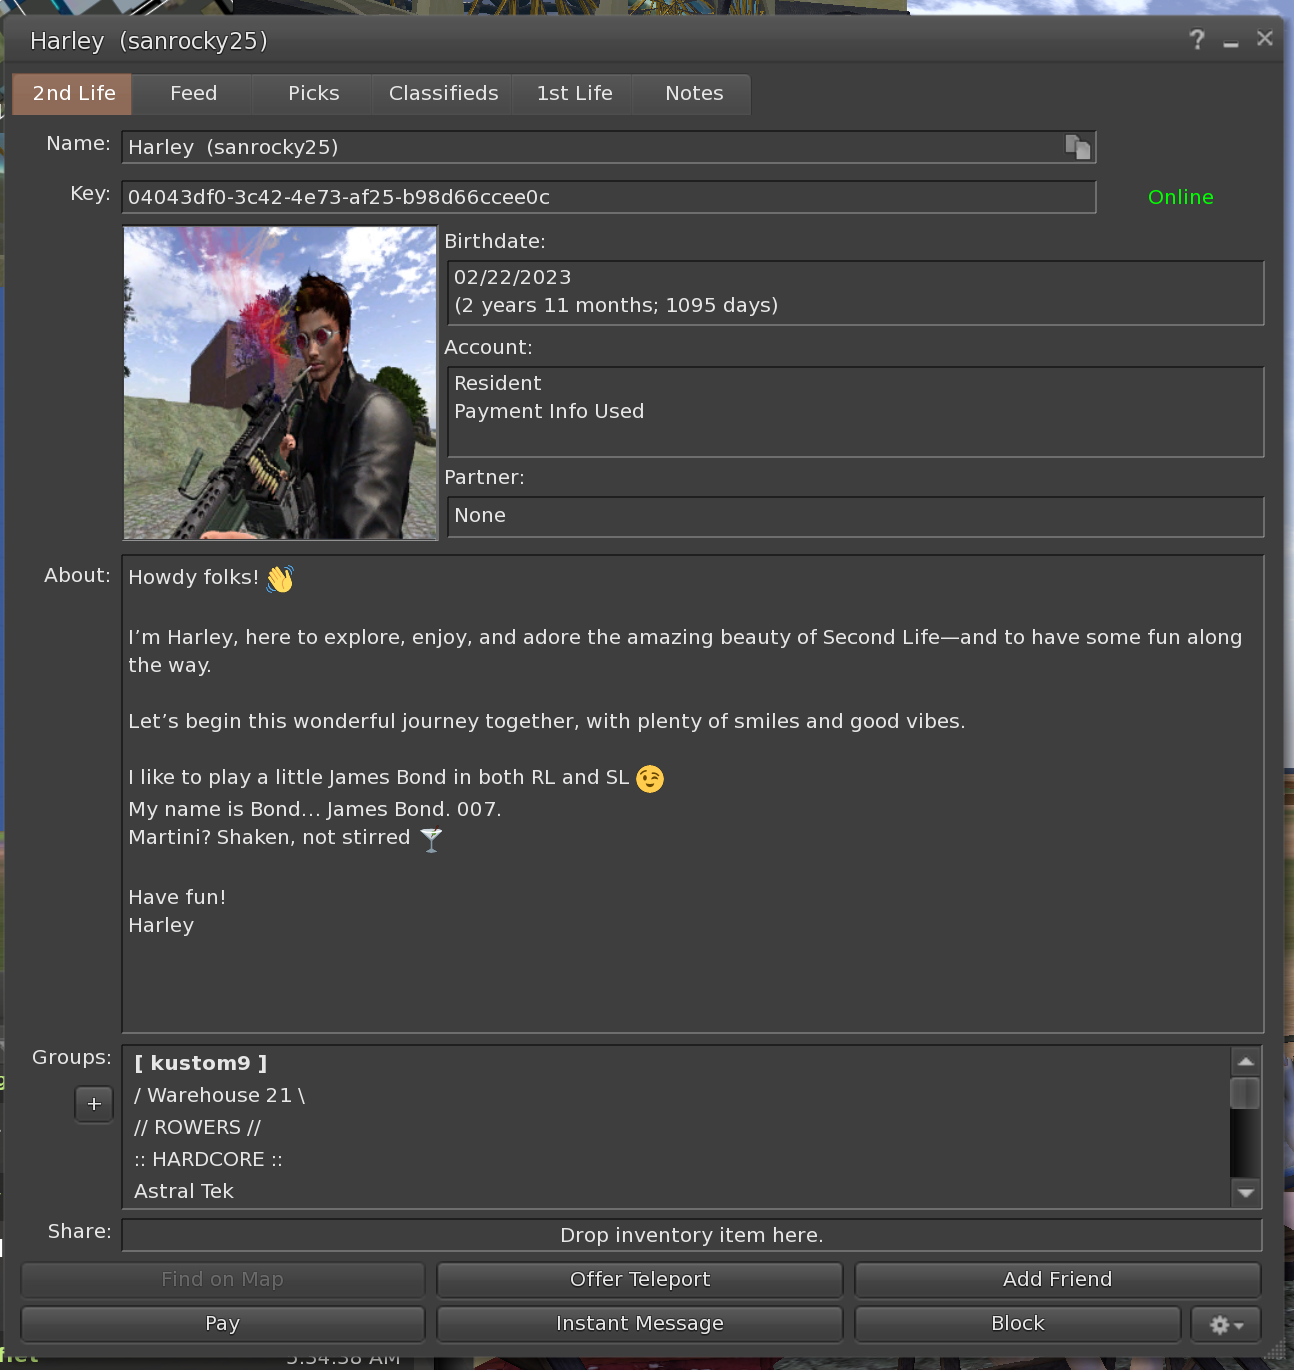Offer a teleport to Harley
1294x1370 pixels.
(639, 1279)
